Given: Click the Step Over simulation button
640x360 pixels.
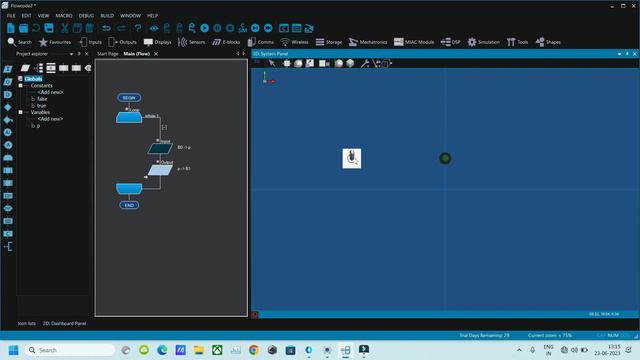Looking at the screenshot, I should click(268, 28).
